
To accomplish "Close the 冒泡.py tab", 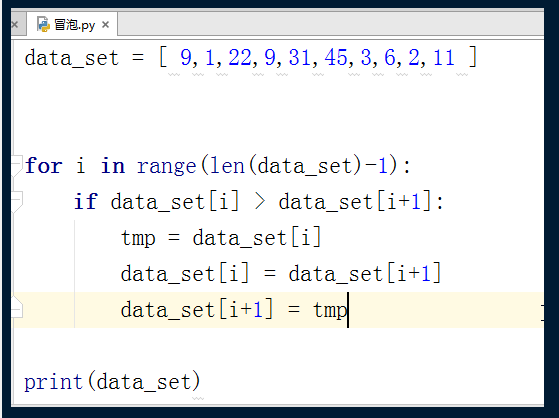I will tap(106, 25).
